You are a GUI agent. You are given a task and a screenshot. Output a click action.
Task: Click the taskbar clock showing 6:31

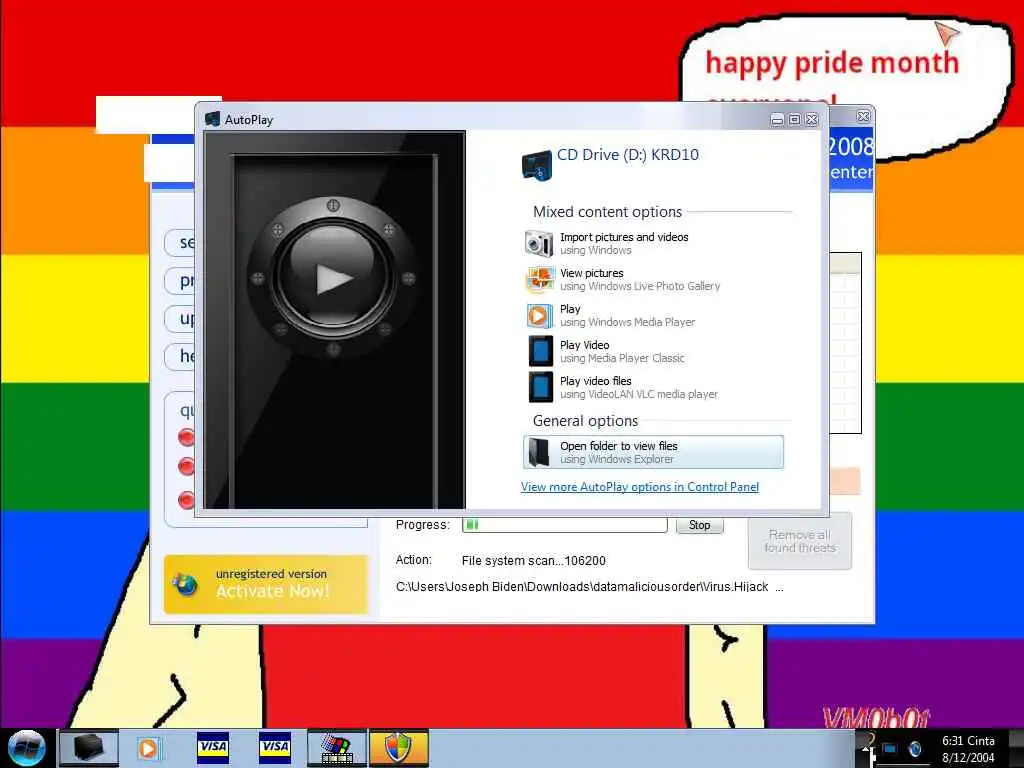(968, 749)
